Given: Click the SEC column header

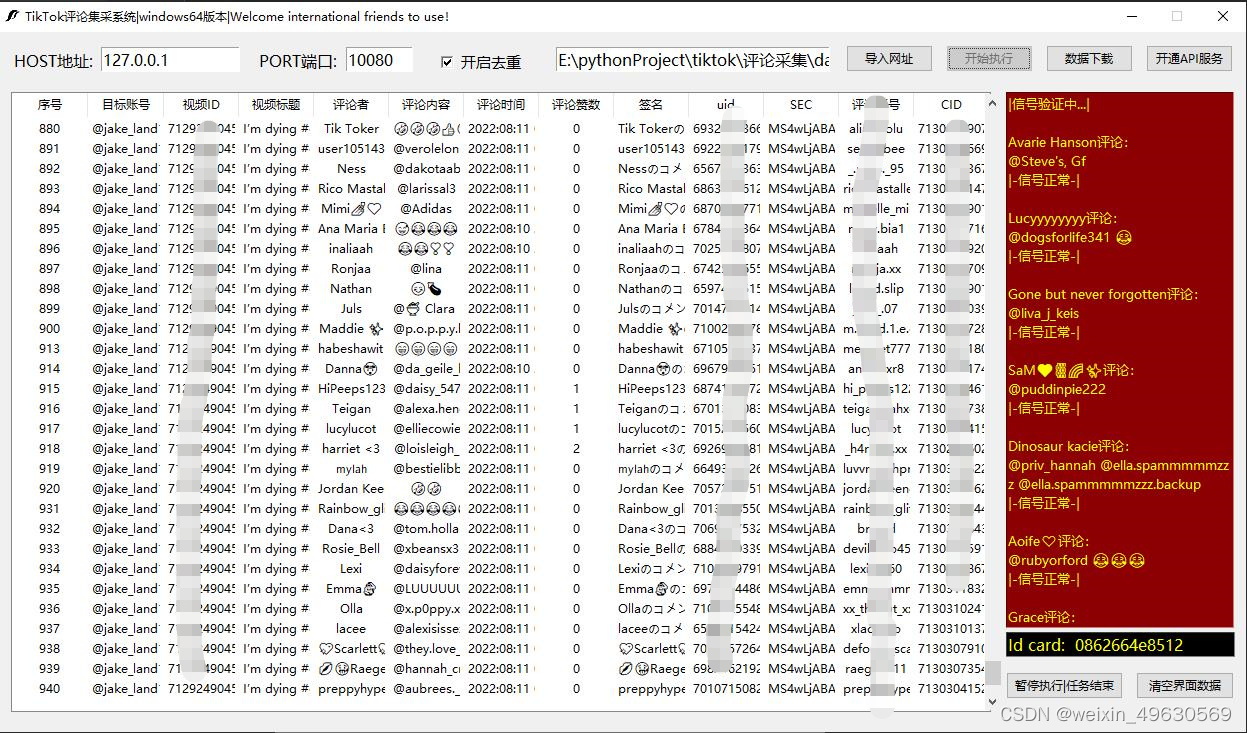Looking at the screenshot, I should [801, 104].
